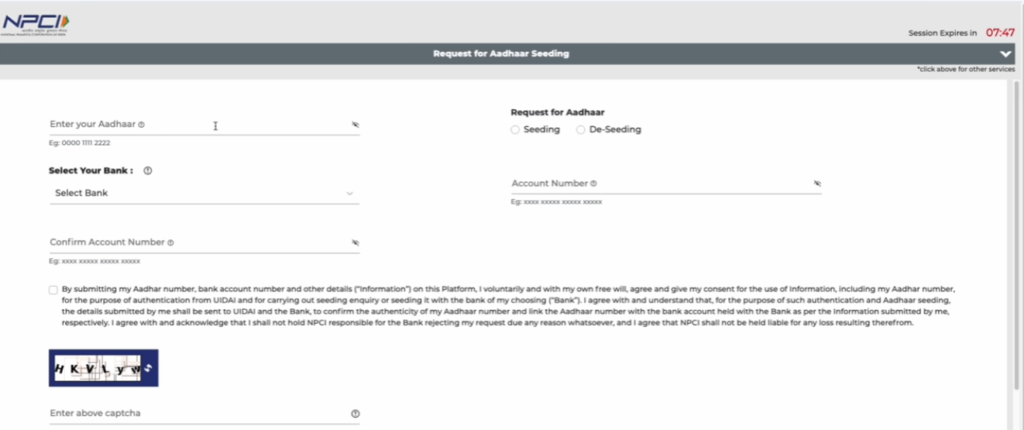Click info icon next to Account Number label

click(594, 184)
